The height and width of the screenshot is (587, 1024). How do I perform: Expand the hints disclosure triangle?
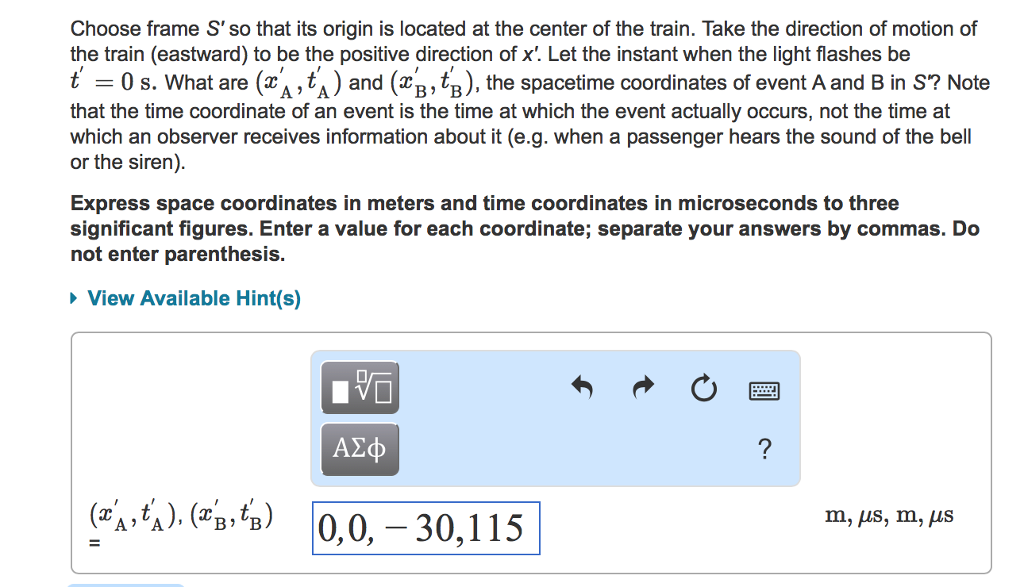(x=74, y=298)
